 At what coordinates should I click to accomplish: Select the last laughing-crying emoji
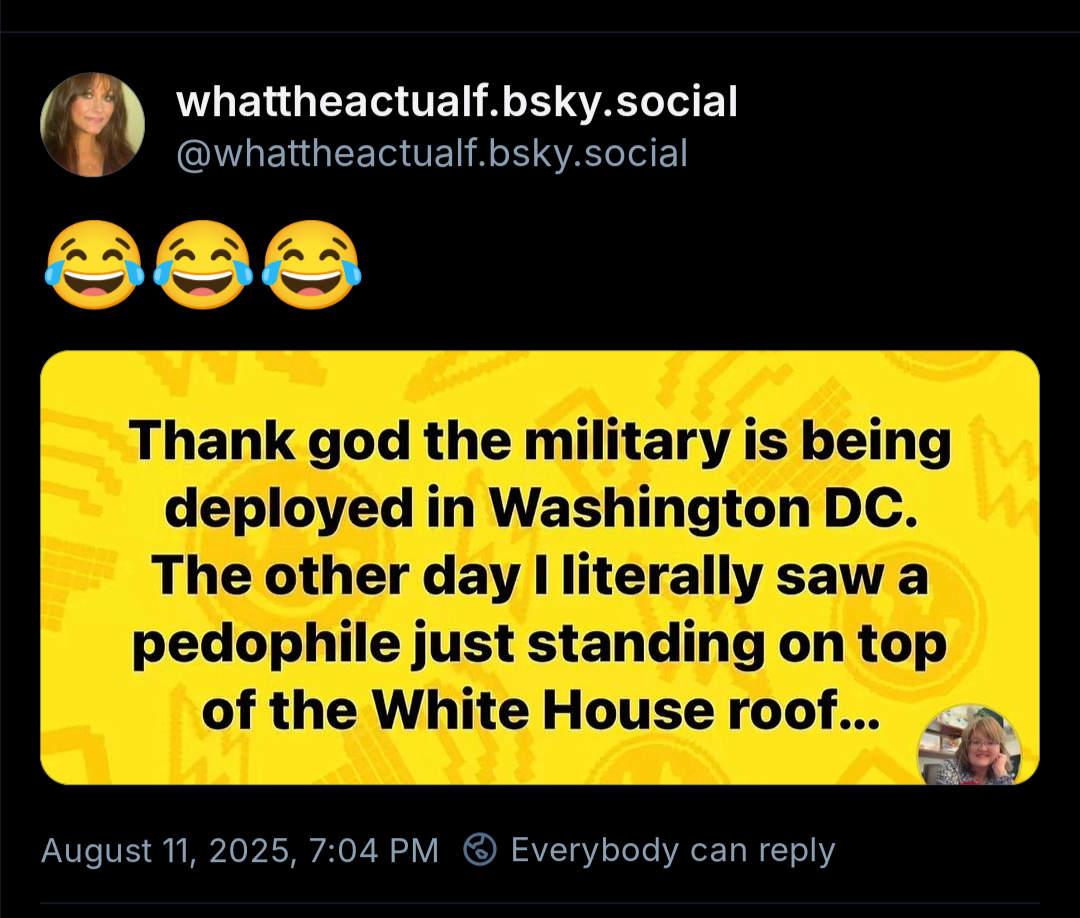point(311,265)
